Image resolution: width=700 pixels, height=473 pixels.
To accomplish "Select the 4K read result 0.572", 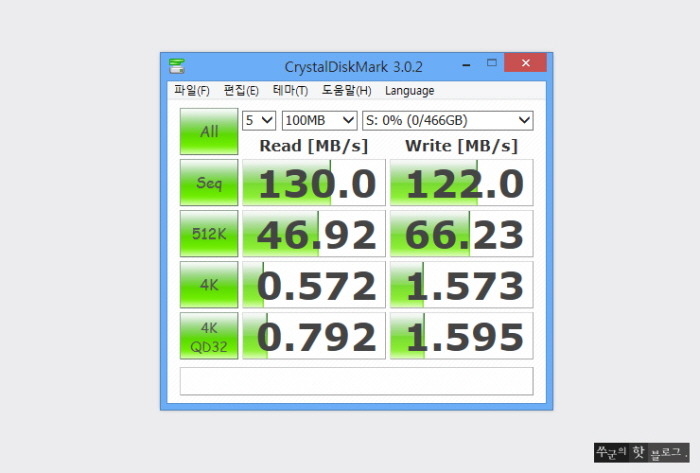I will 314,284.
